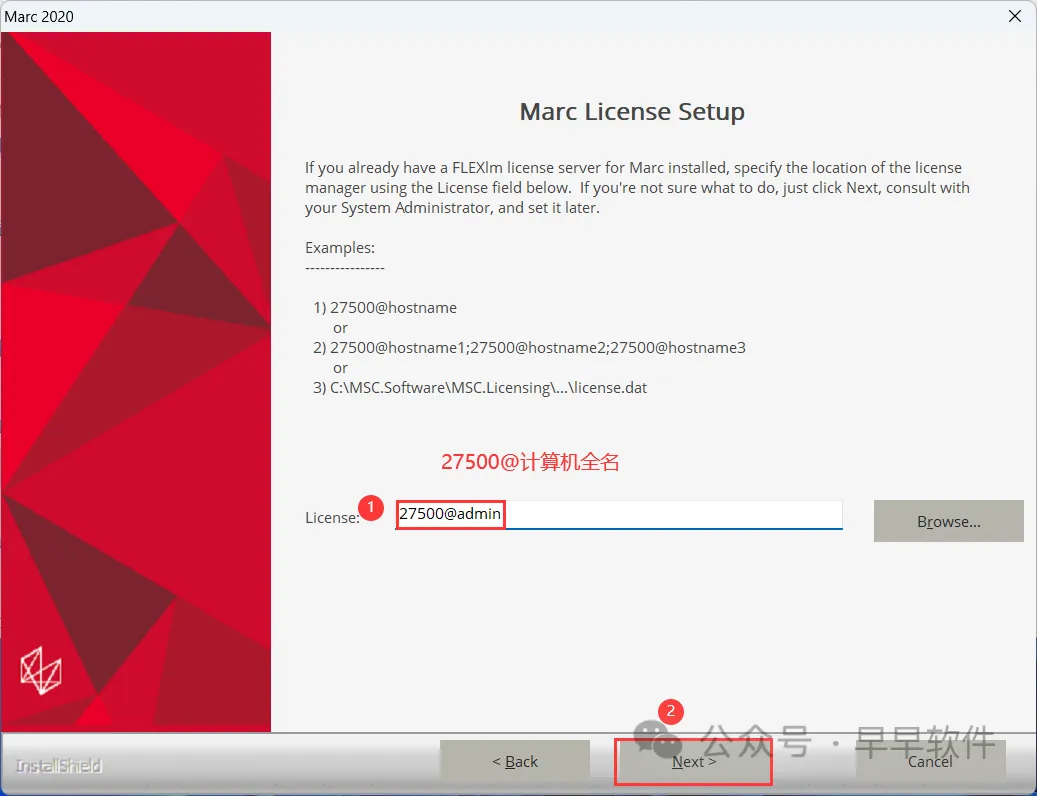
Task: Click the Next button to continue
Action: pos(693,762)
